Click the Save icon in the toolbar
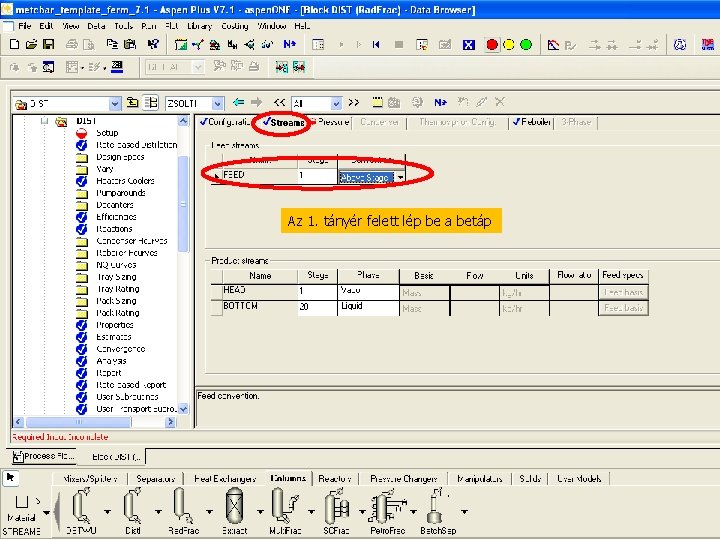 (47, 45)
